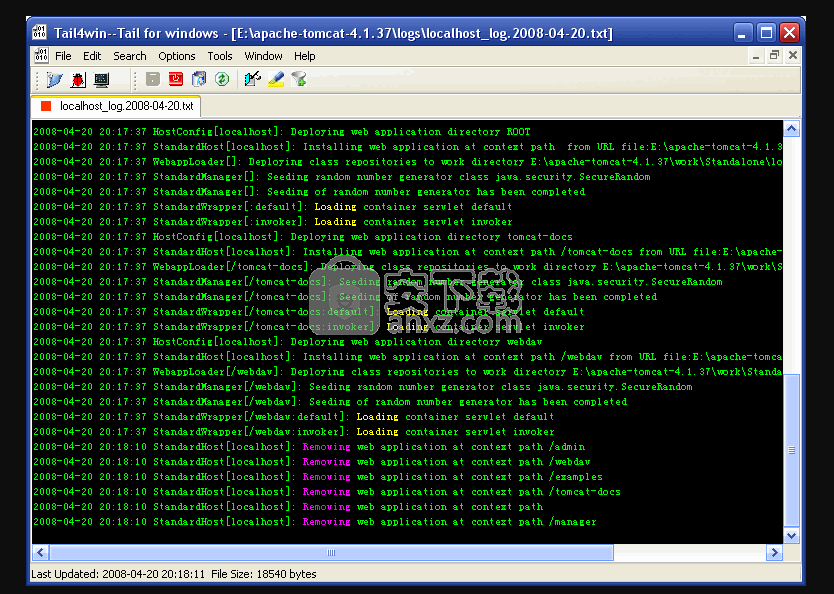Open the File menu
Screen dimensions: 834x594
pyautogui.click(x=63, y=56)
